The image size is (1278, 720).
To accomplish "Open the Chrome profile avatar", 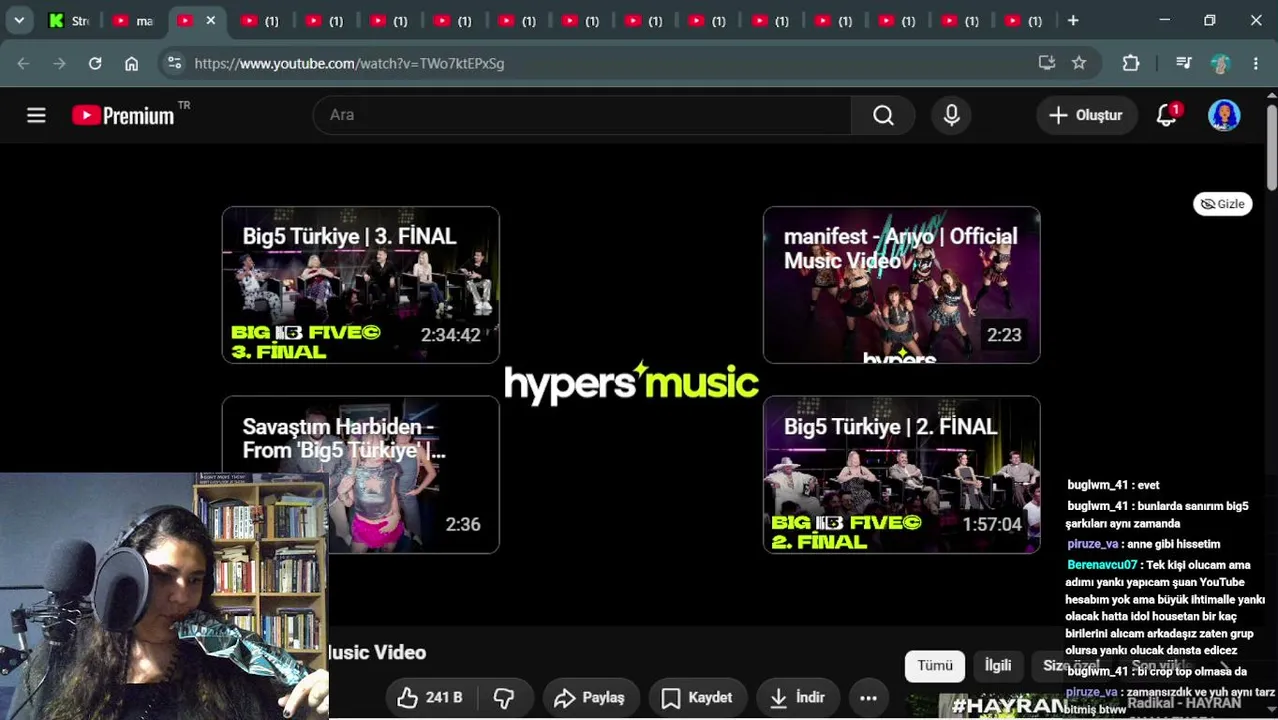I will click(x=1220, y=63).
